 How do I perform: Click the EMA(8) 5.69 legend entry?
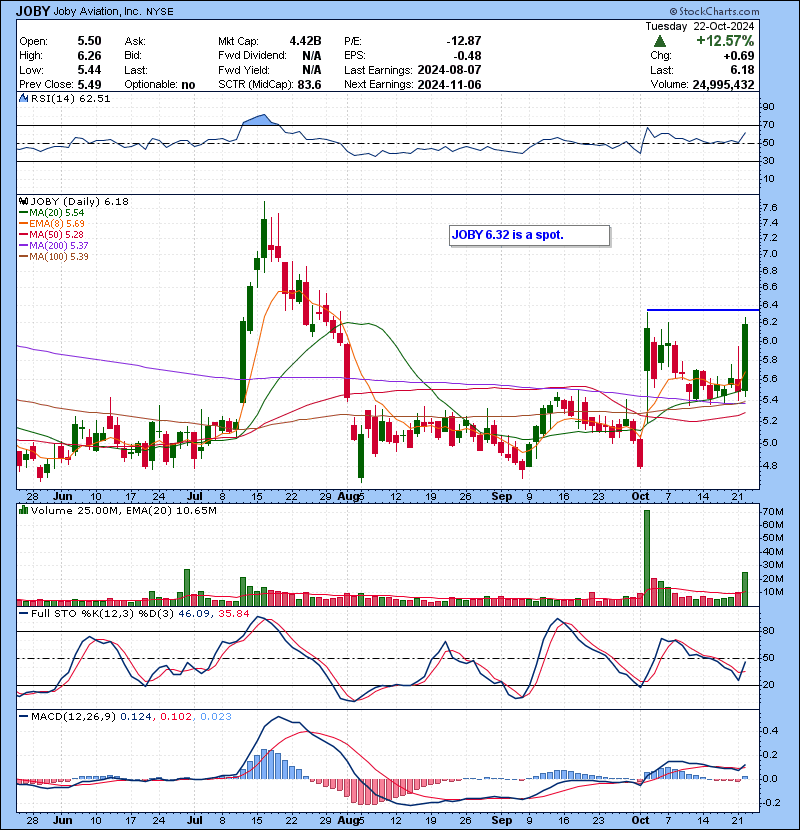click(52, 223)
